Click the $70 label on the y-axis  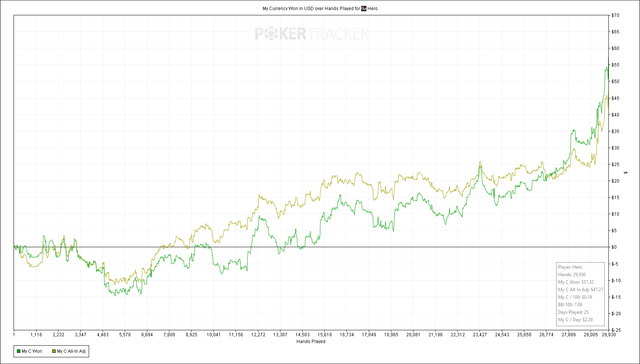click(615, 15)
